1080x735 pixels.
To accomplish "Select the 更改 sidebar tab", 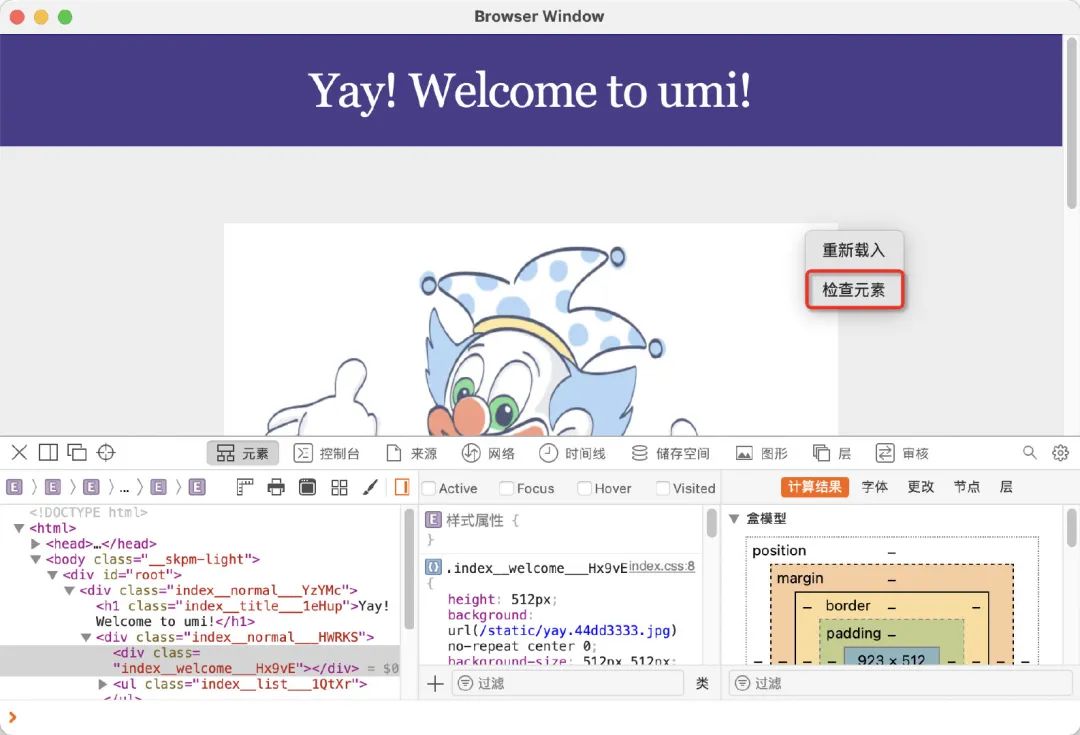I will (920, 487).
